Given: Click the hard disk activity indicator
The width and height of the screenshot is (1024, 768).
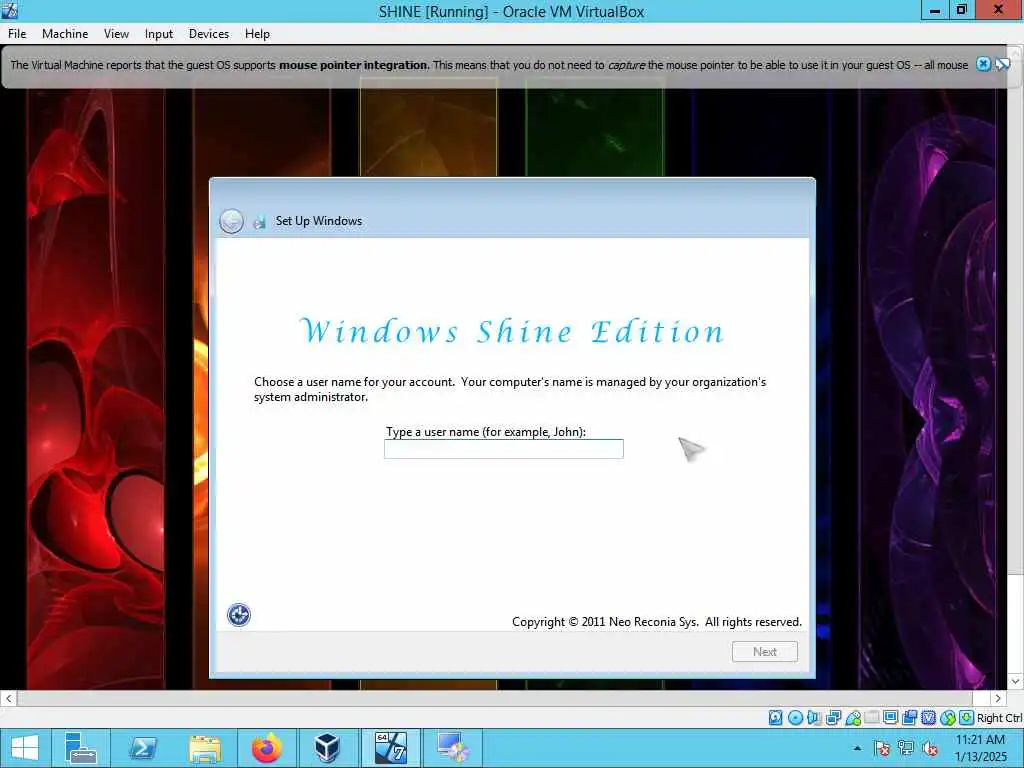Looking at the screenshot, I should (775, 718).
